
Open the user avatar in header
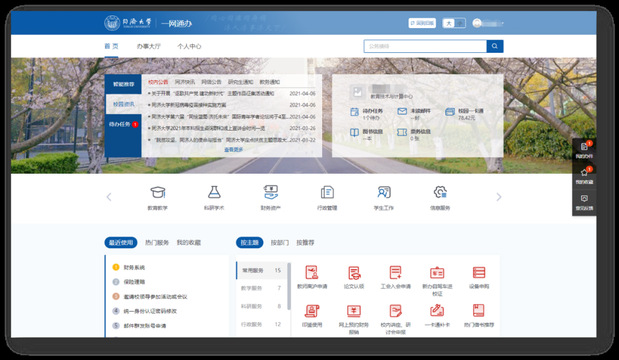(x=477, y=23)
